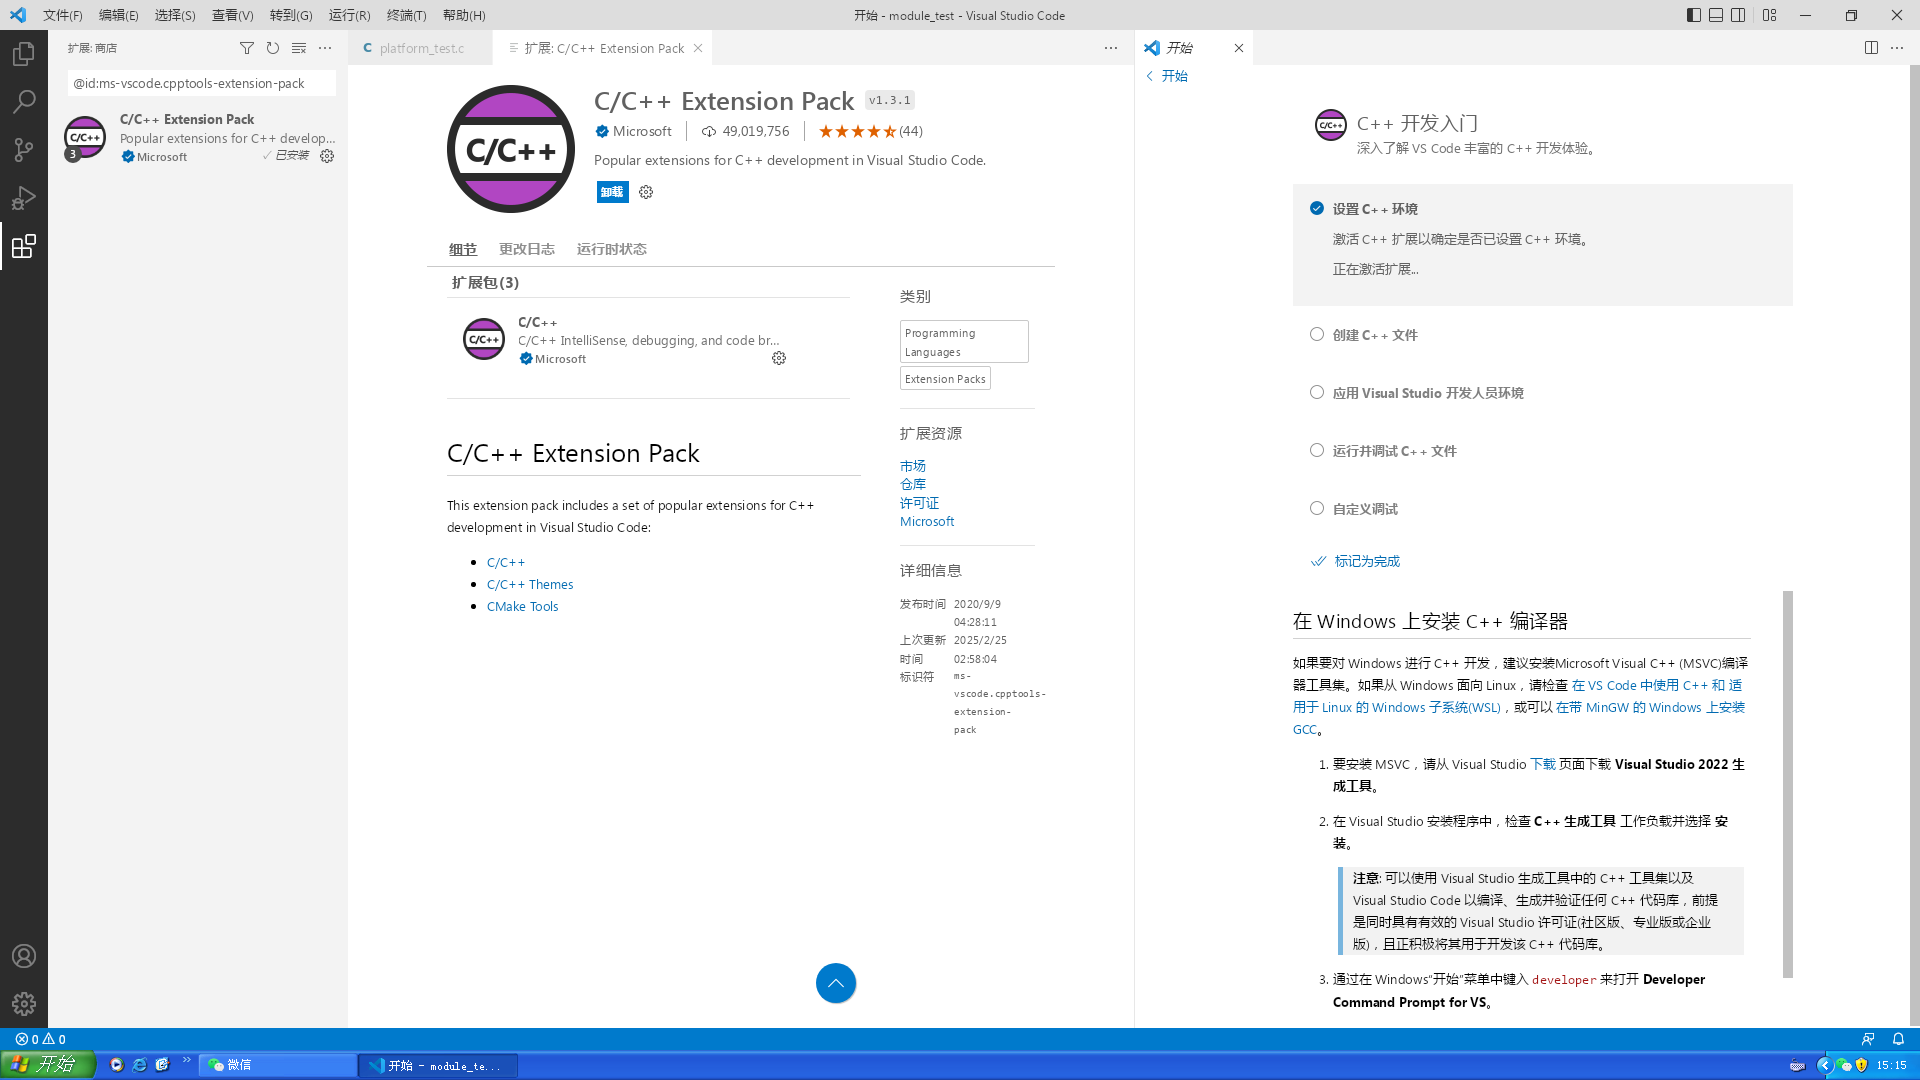Open manage gear next to 卸载 button

click(646, 192)
